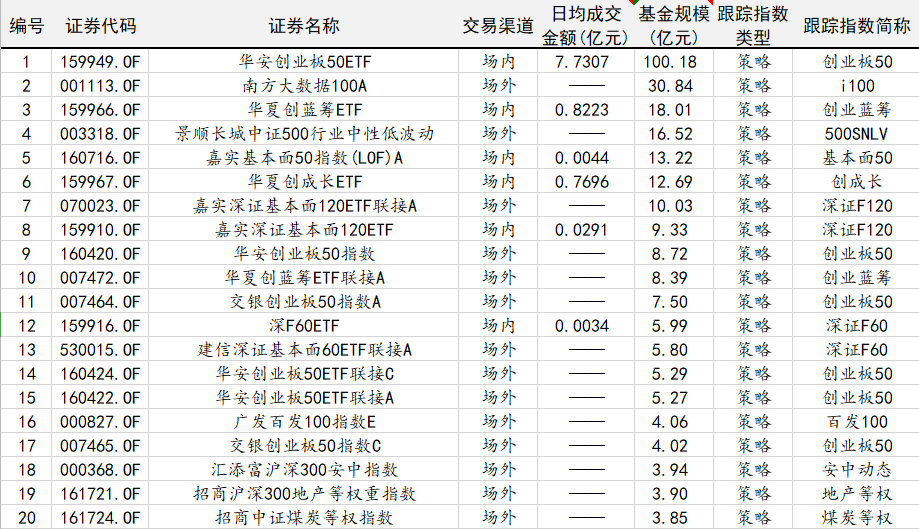Select the 12.69 fund size cell
Viewport: 919px width, 529px height.
pos(674,182)
